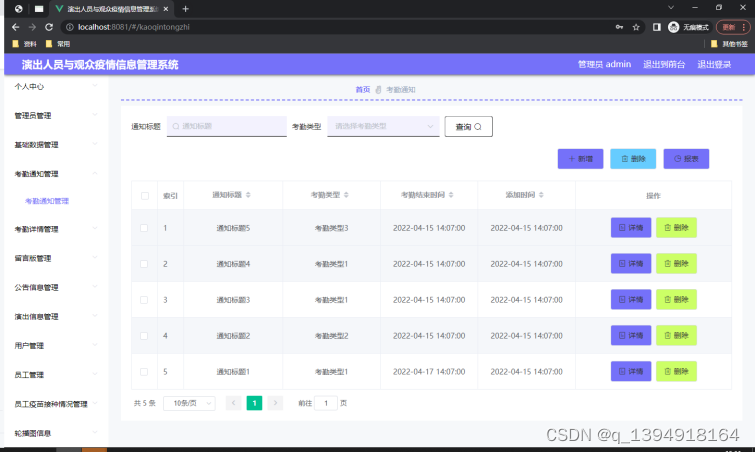Go to previous page arrow in pagination
Screen dimensions: 755x453
pyautogui.click(x=234, y=403)
